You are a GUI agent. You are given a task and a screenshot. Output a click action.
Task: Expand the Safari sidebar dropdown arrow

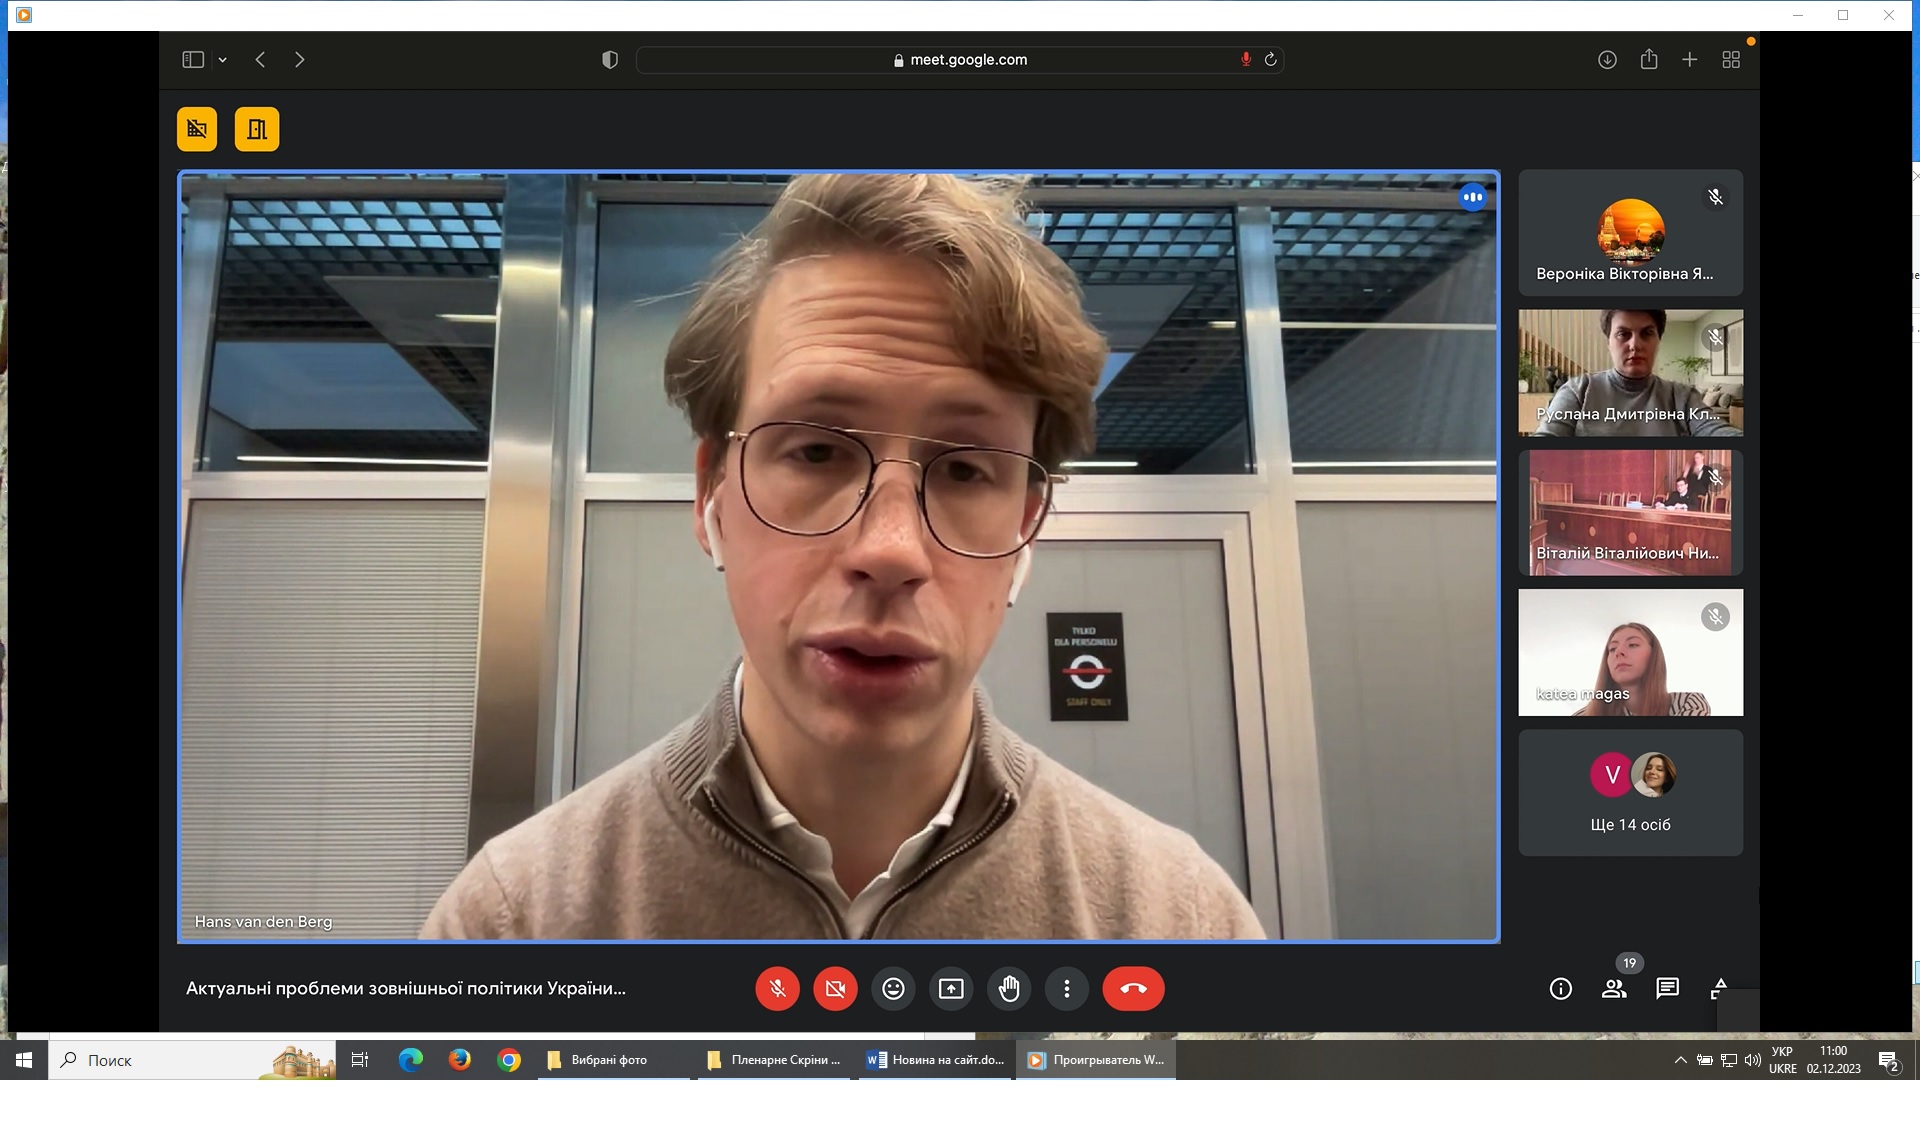pos(223,60)
